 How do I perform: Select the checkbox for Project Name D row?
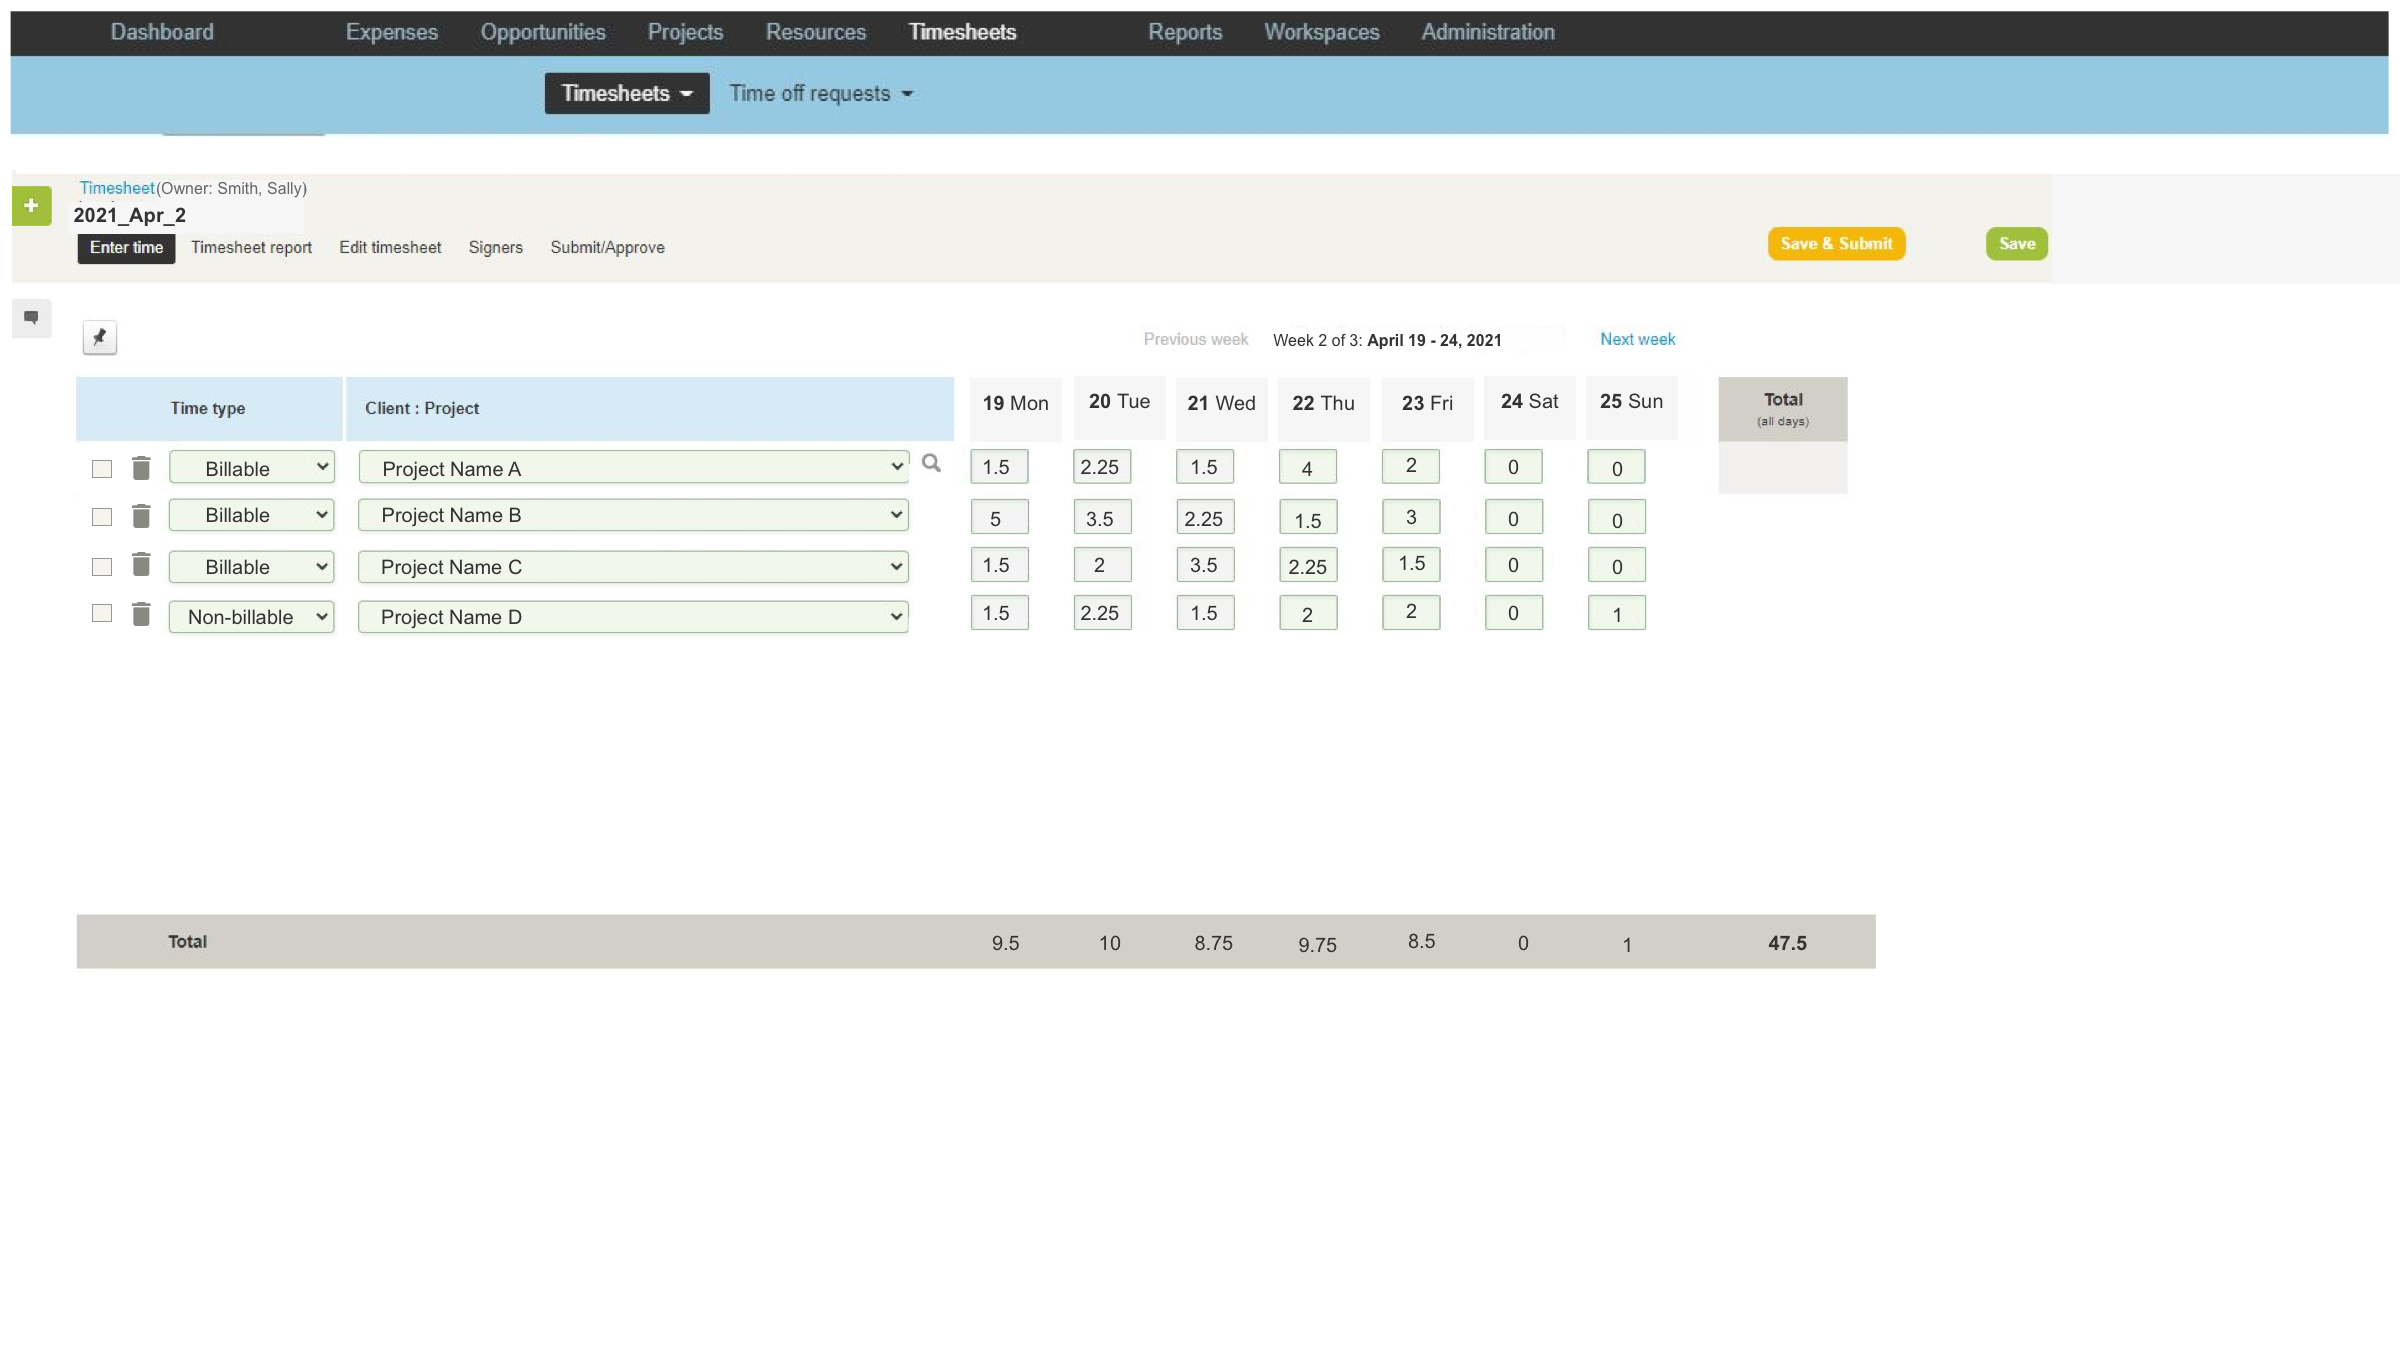pos(102,613)
